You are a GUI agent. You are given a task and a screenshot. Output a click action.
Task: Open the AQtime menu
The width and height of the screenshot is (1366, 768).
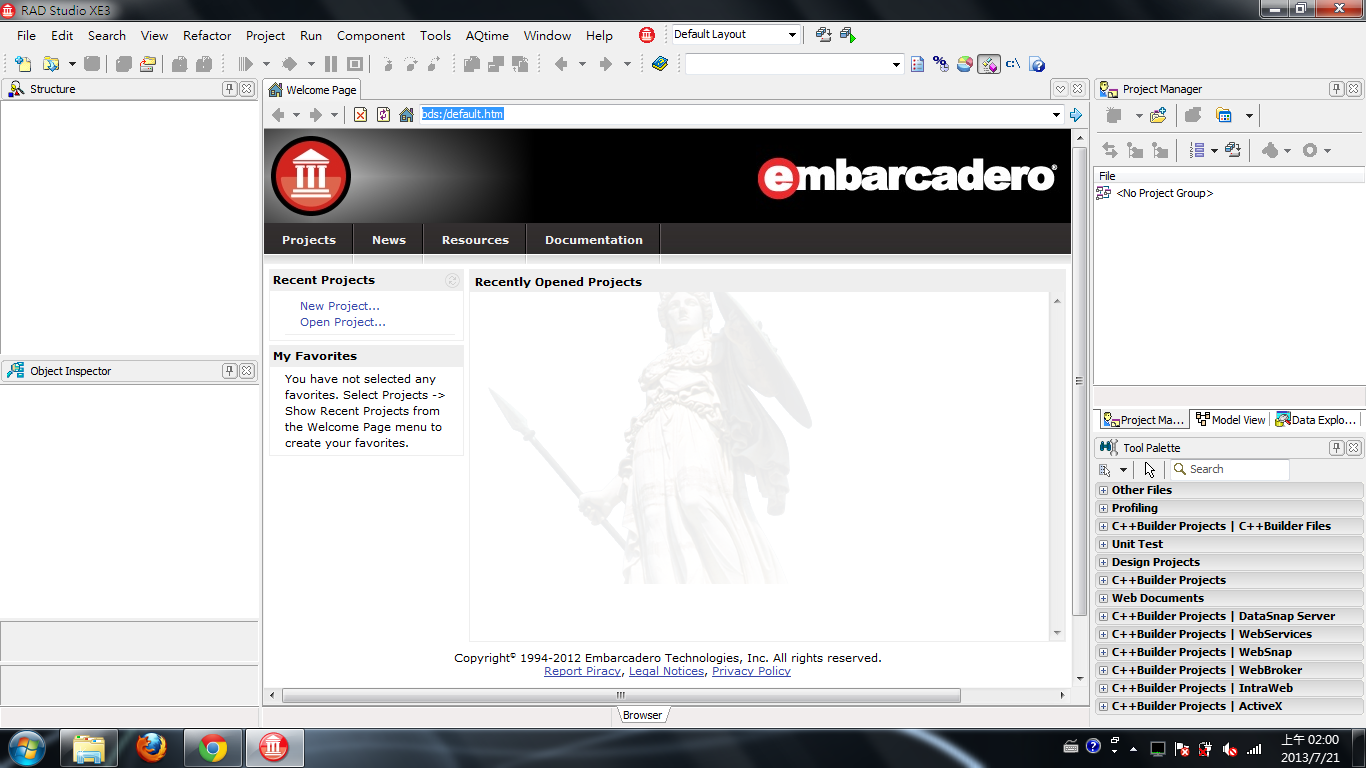(487, 35)
